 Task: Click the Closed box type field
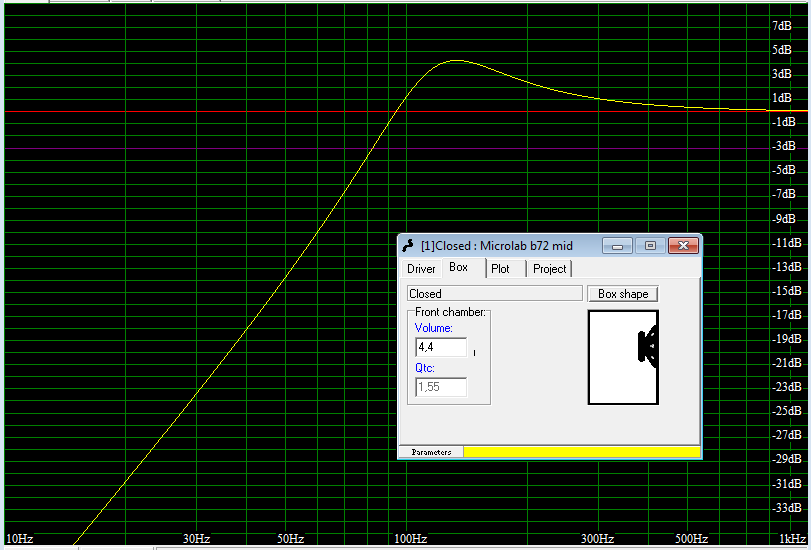494,294
